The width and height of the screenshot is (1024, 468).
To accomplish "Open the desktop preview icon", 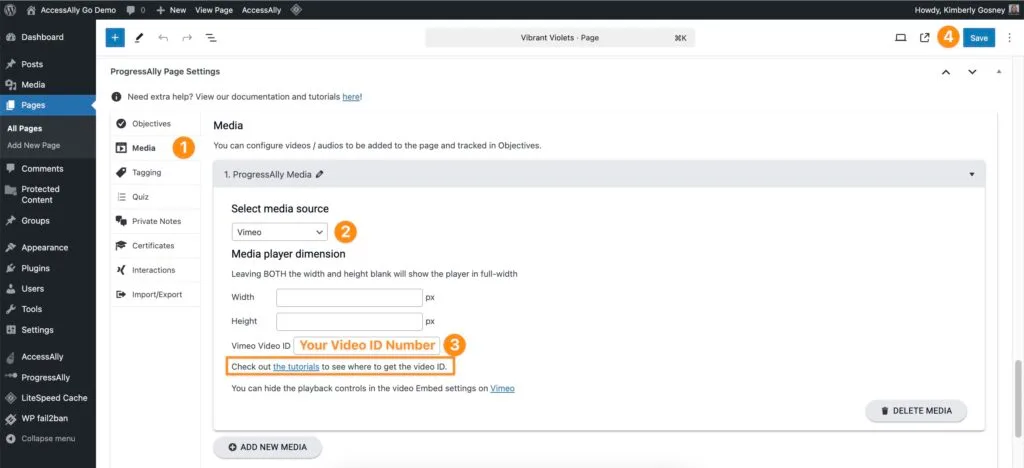I will pyautogui.click(x=900, y=38).
